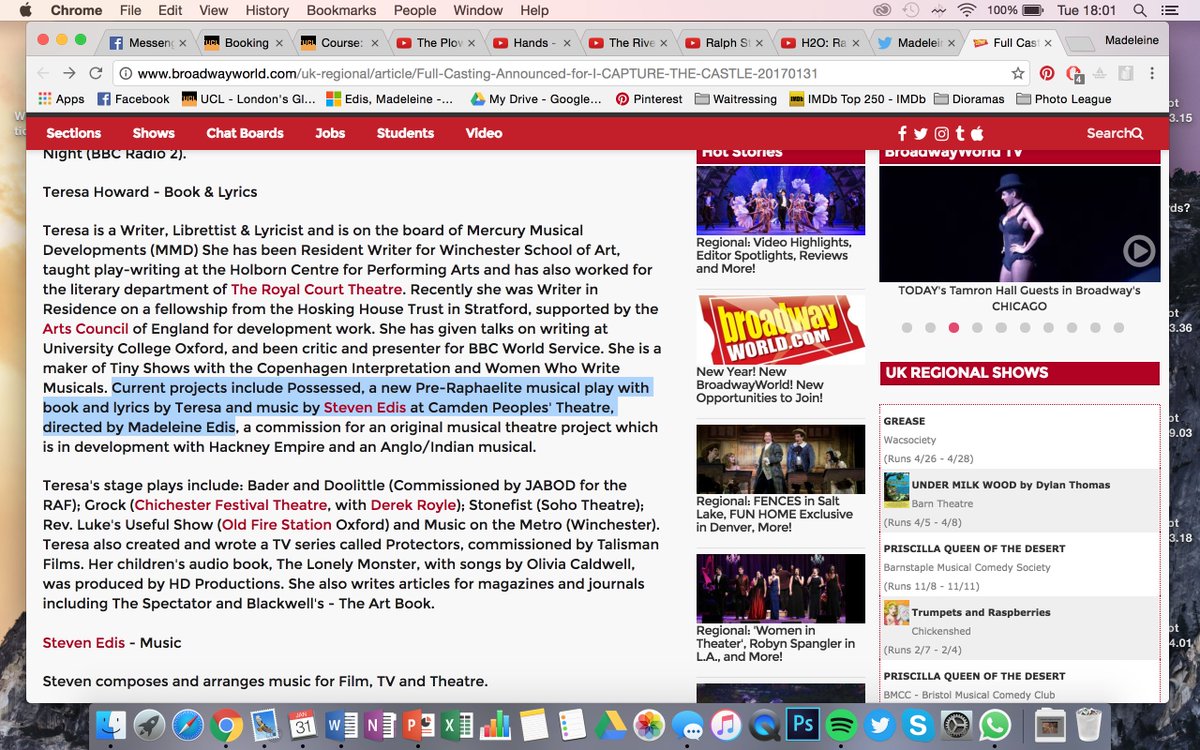Open the Wi-Fi status menu
This screenshot has height=750, width=1200.
click(x=967, y=10)
